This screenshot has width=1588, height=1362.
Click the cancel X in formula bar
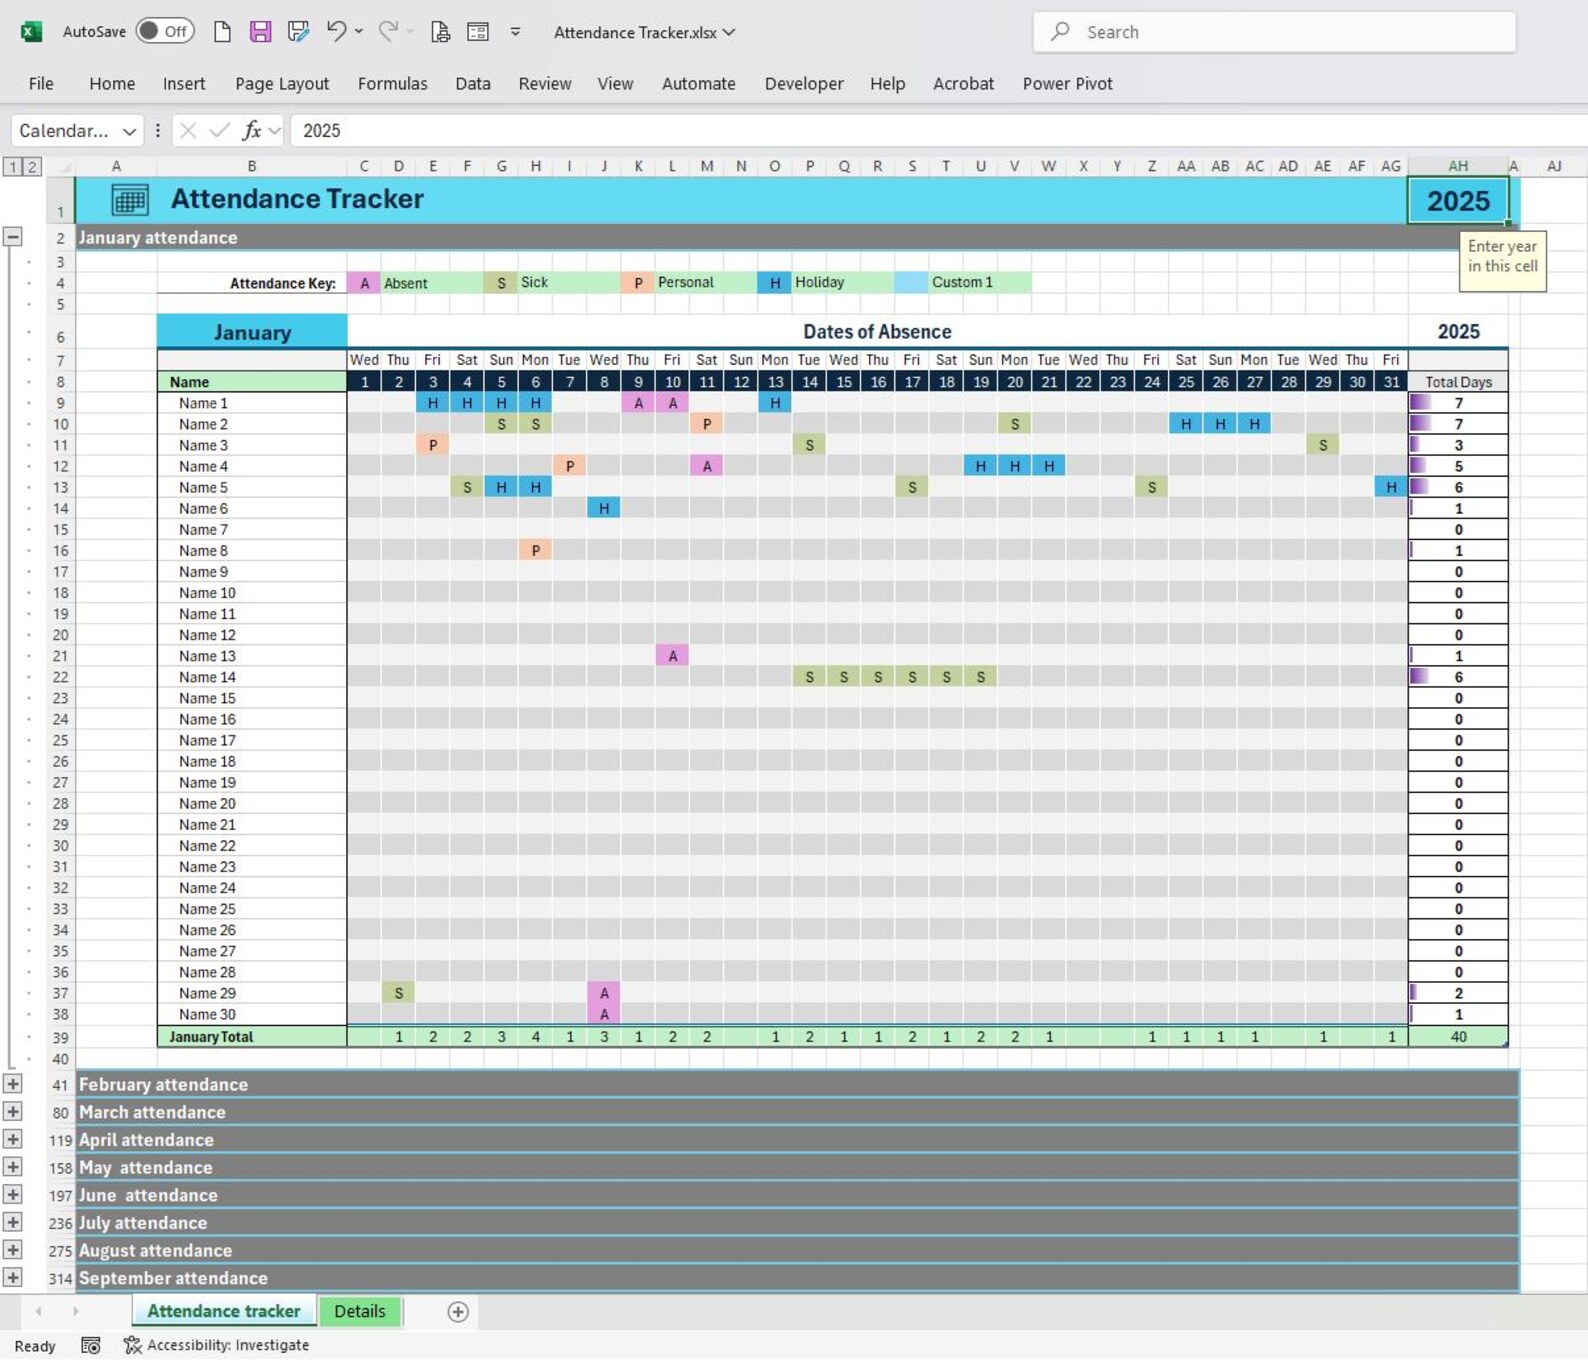tap(188, 130)
